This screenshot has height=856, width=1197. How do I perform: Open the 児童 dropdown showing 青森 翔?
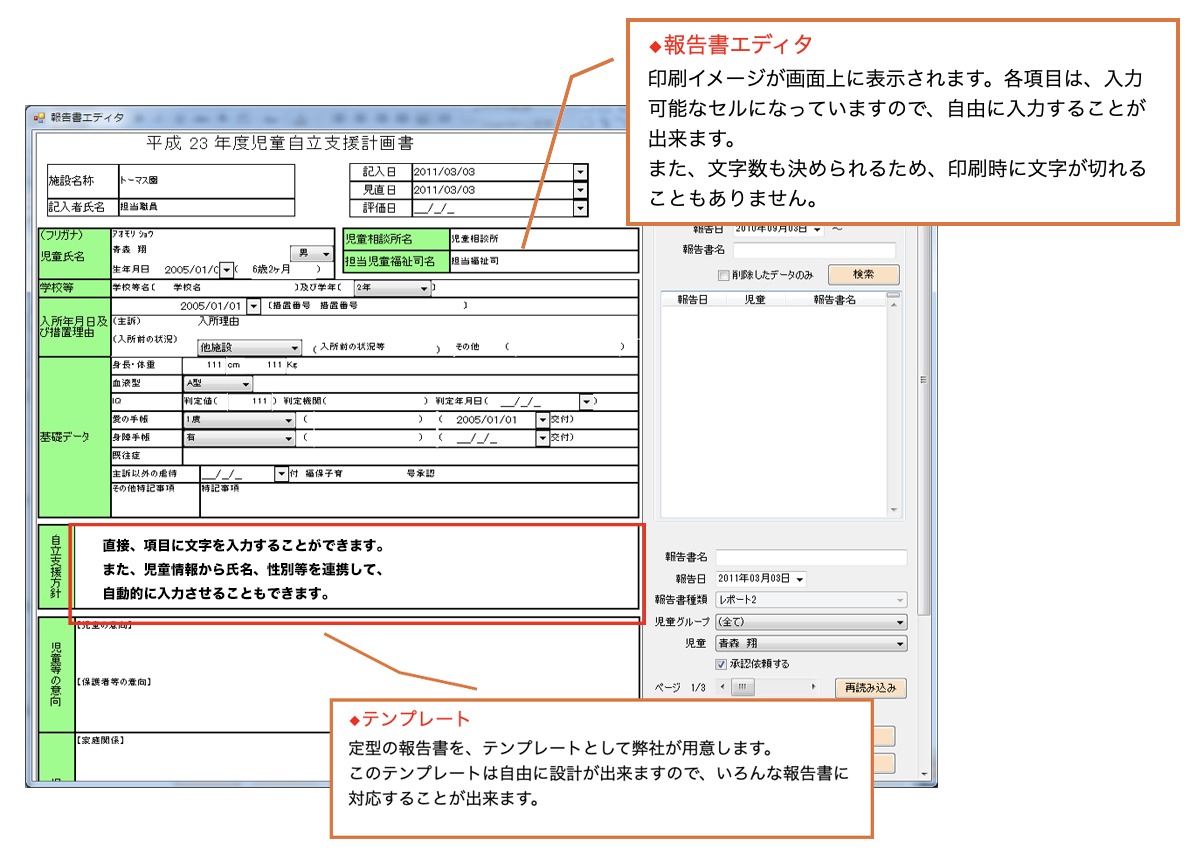[x=811, y=644]
